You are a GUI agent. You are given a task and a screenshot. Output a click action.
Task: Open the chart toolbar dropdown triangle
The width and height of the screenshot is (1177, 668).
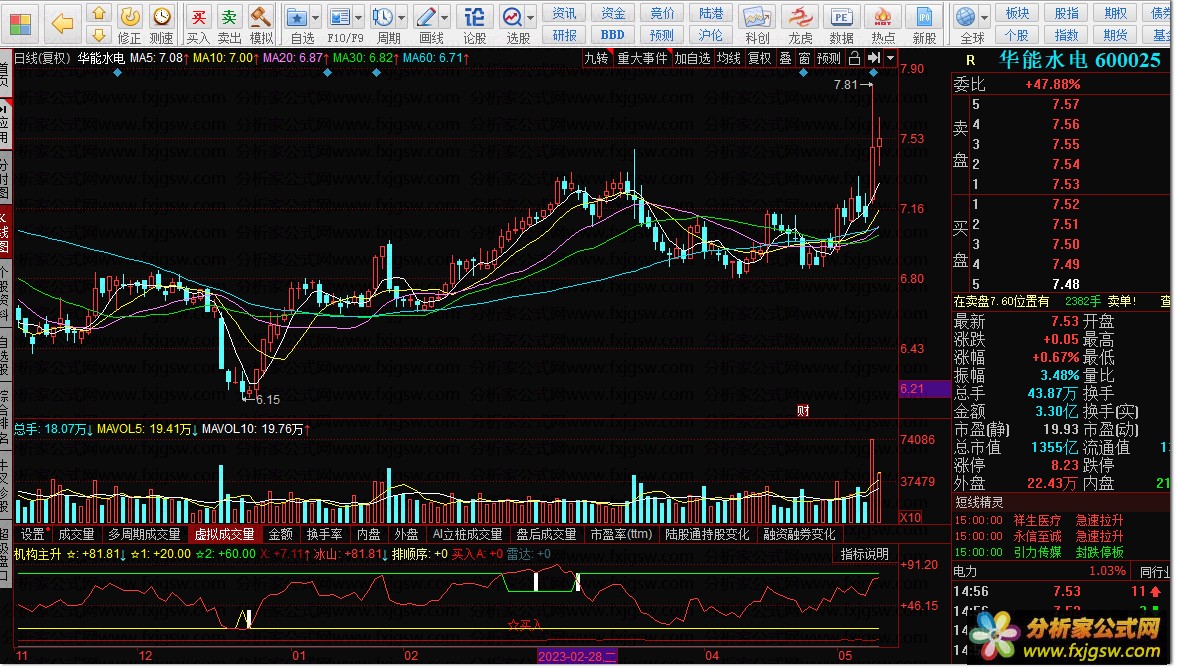pos(890,59)
